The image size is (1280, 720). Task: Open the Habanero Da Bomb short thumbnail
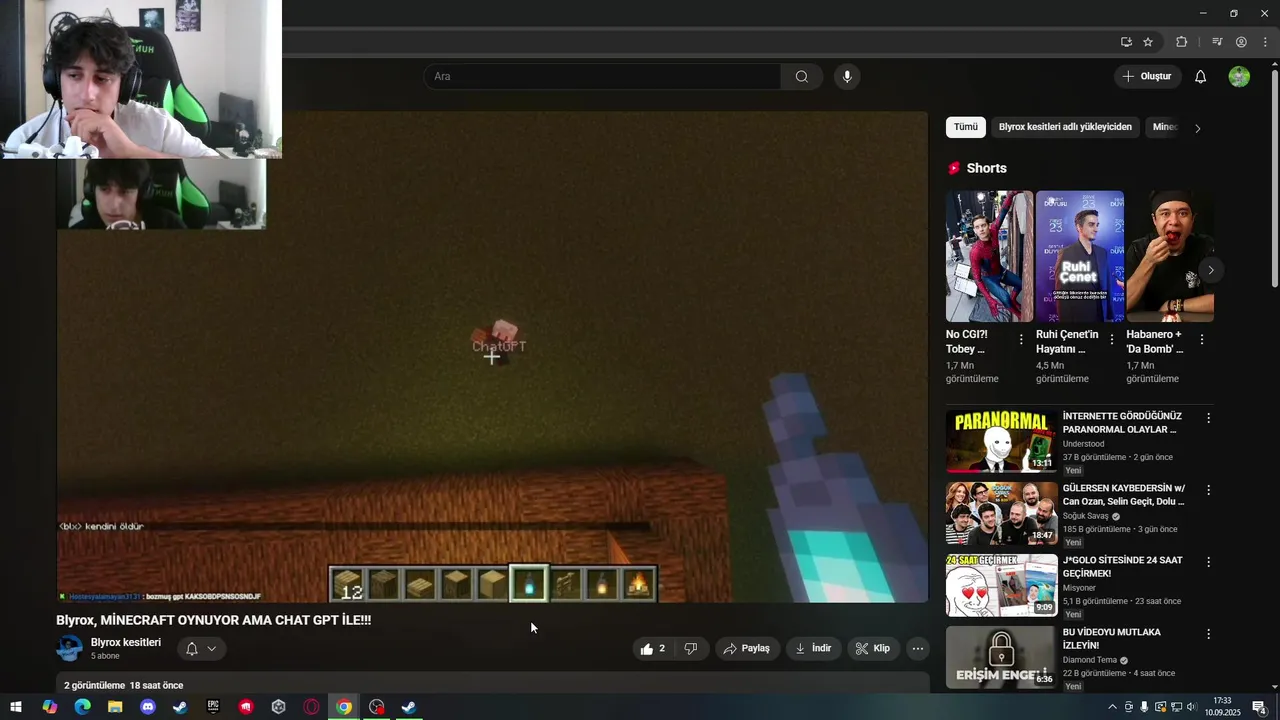tap(1170, 256)
